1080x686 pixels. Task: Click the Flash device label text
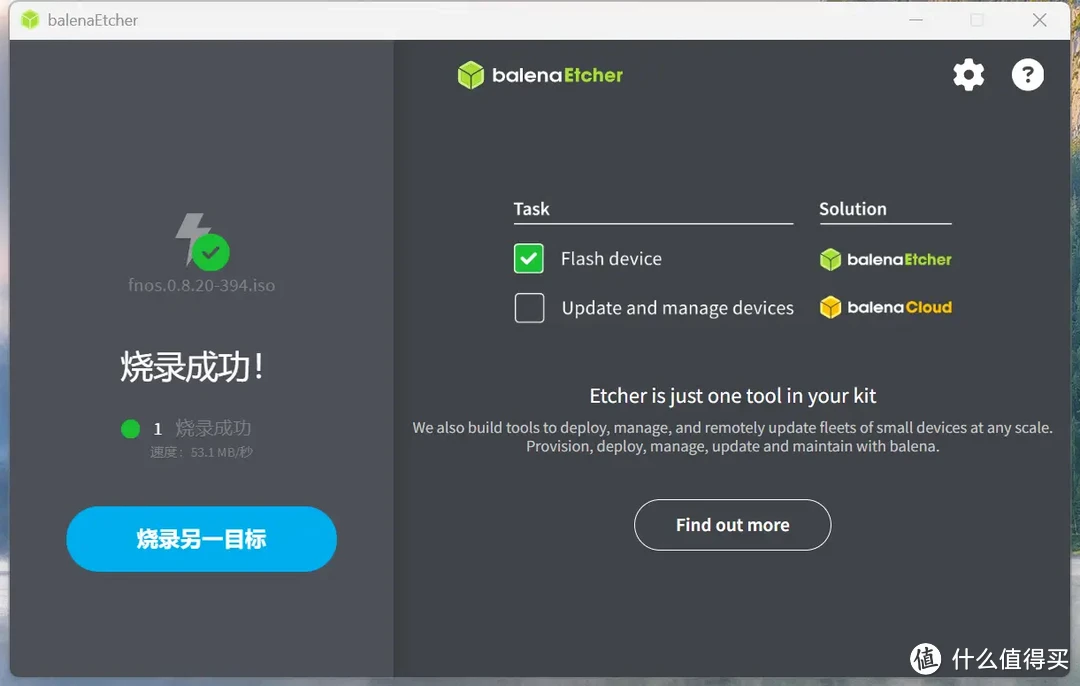611,259
